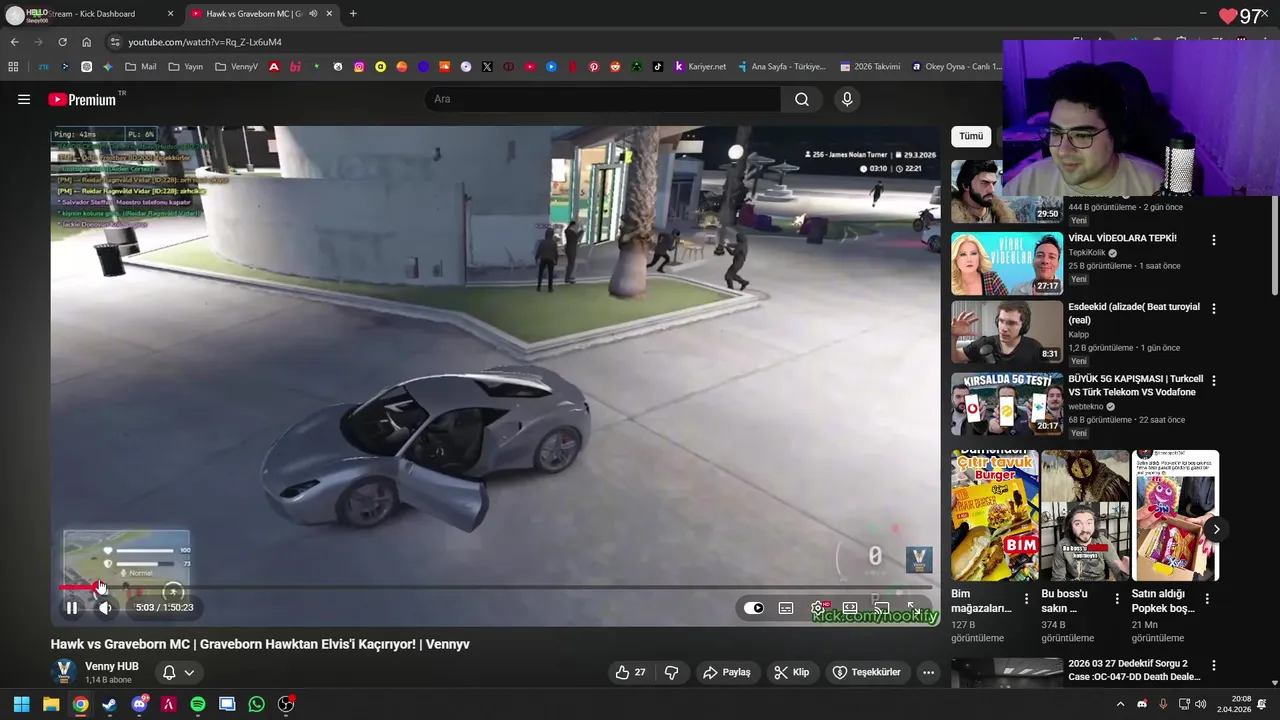
Task: Go back to previous page
Action: tap(14, 42)
